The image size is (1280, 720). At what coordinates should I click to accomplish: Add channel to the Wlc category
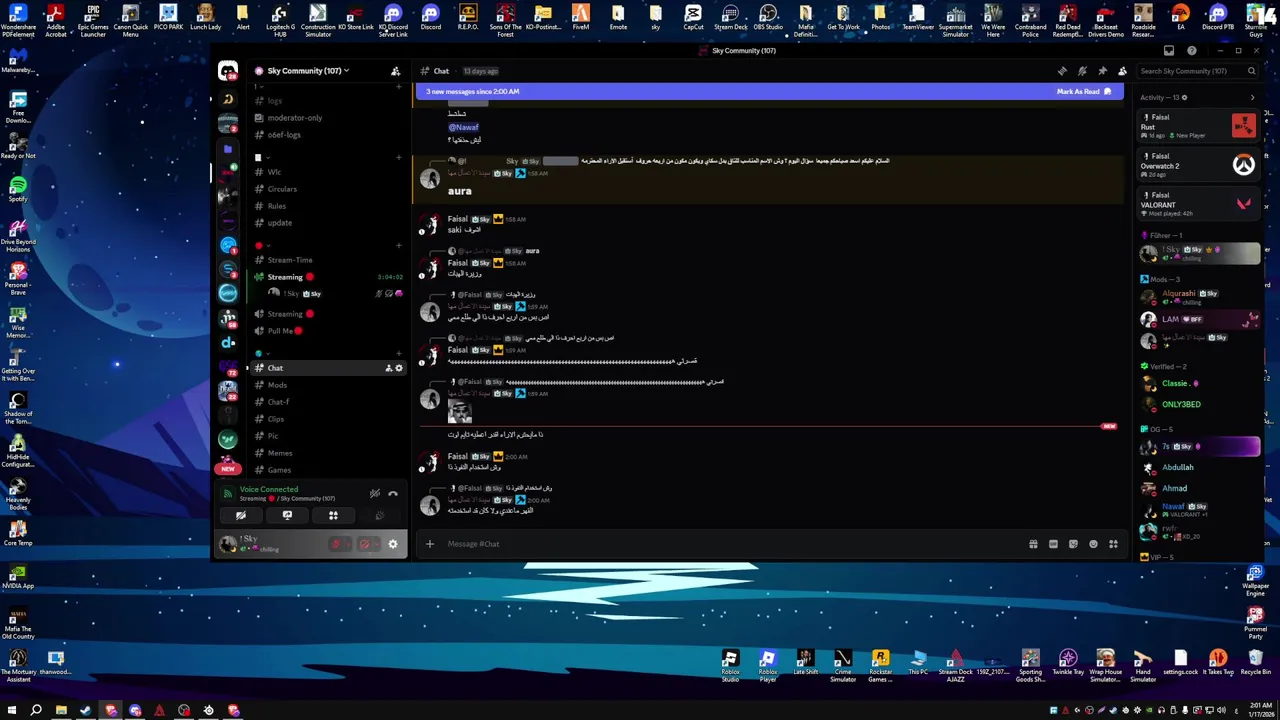tap(399, 157)
